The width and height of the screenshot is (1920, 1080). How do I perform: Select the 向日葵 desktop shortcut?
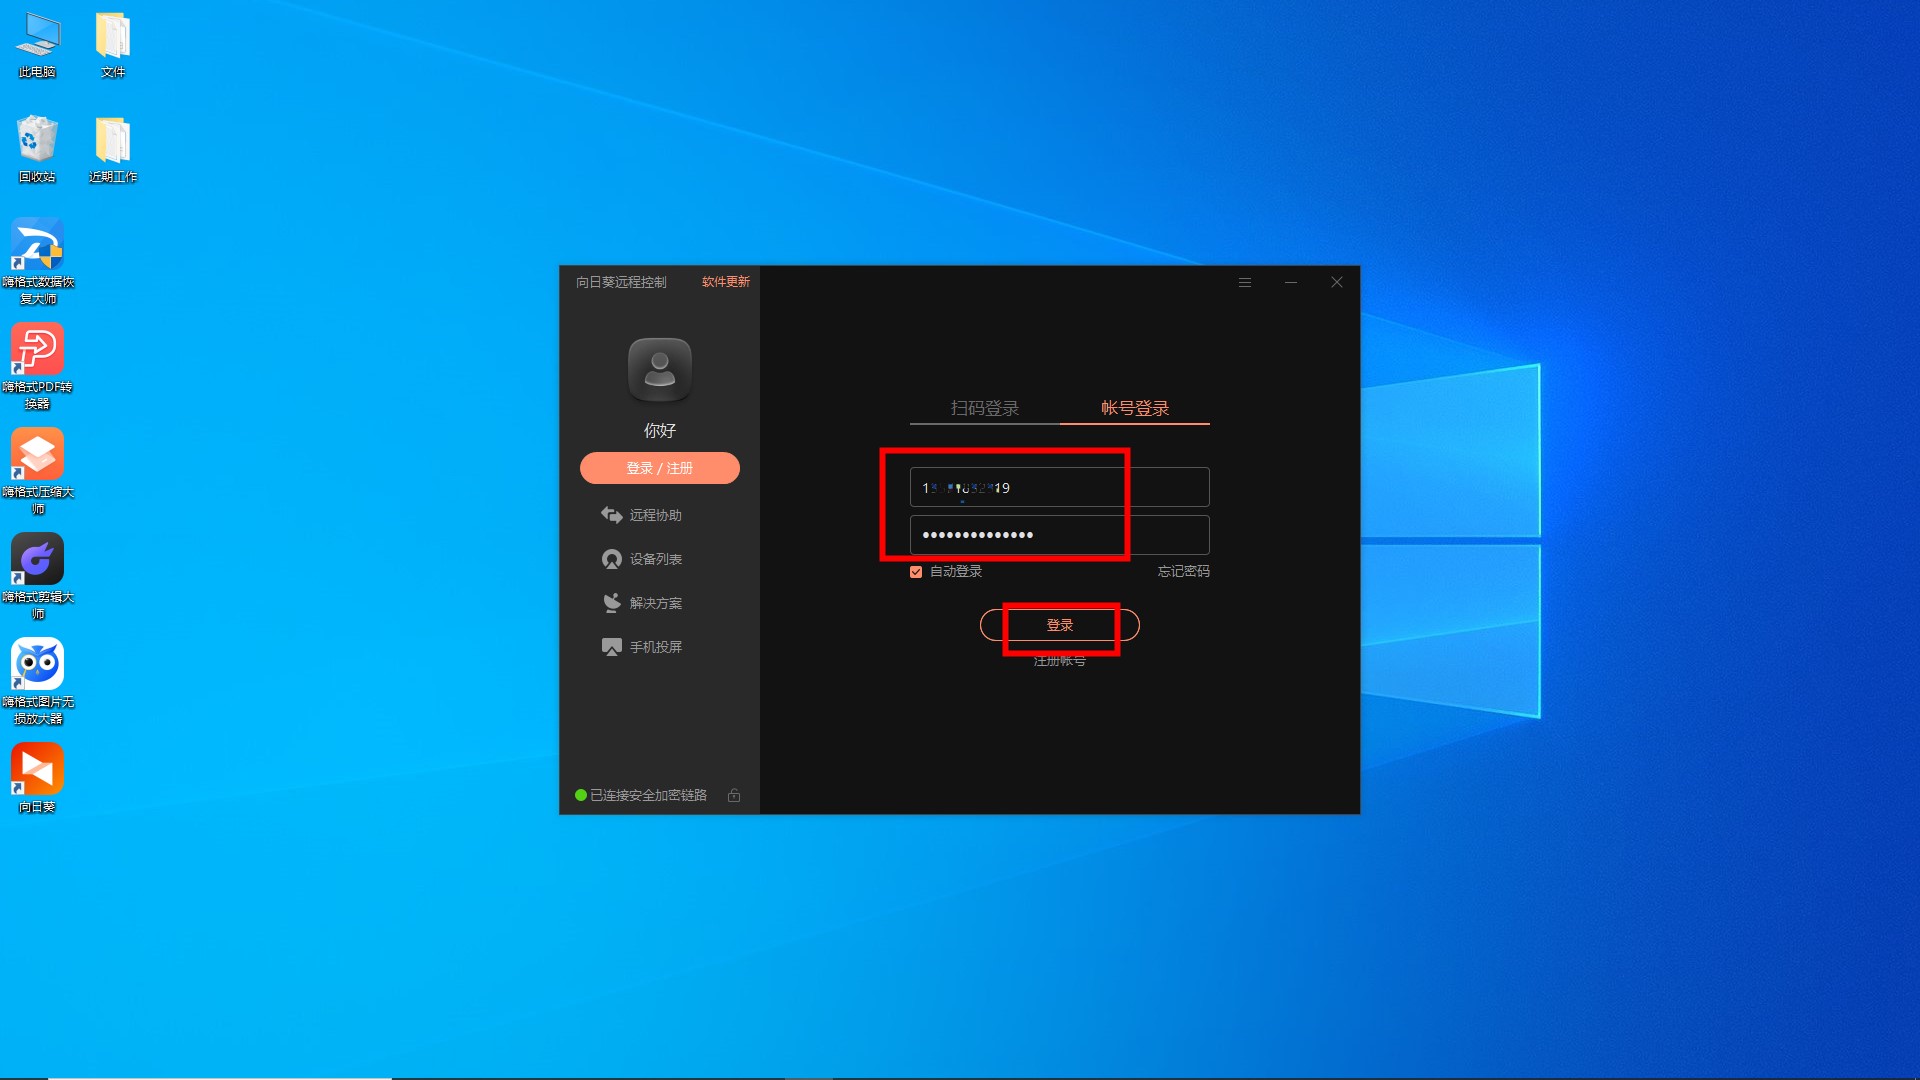[x=37, y=778]
